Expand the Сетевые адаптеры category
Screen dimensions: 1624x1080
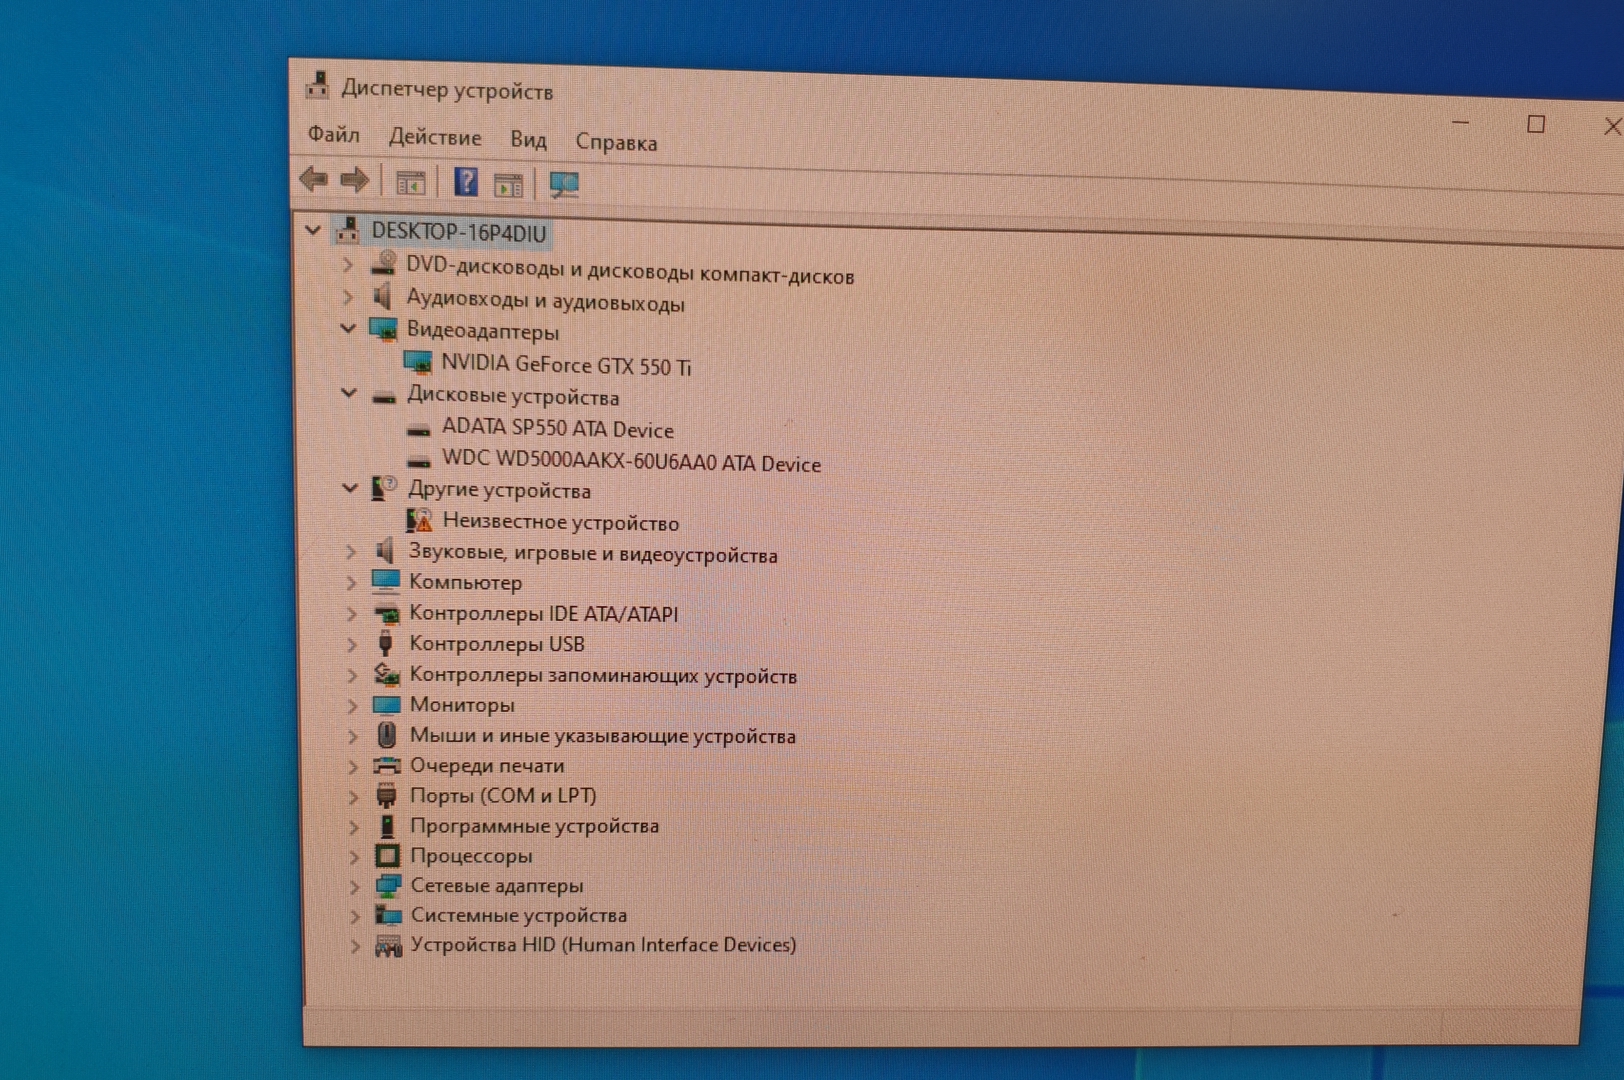point(354,886)
